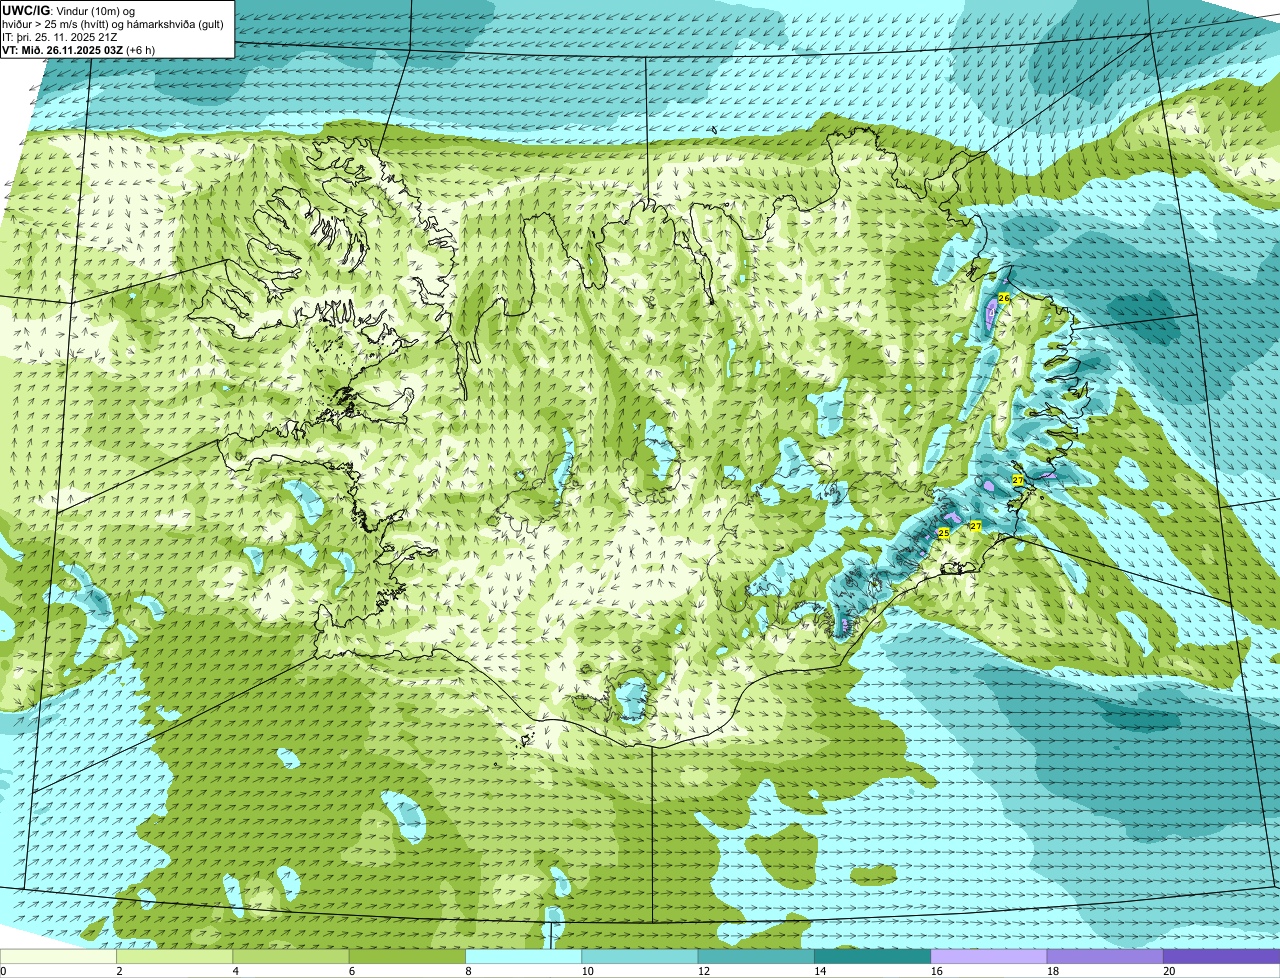Click the "14" value on the color scale

(820, 971)
